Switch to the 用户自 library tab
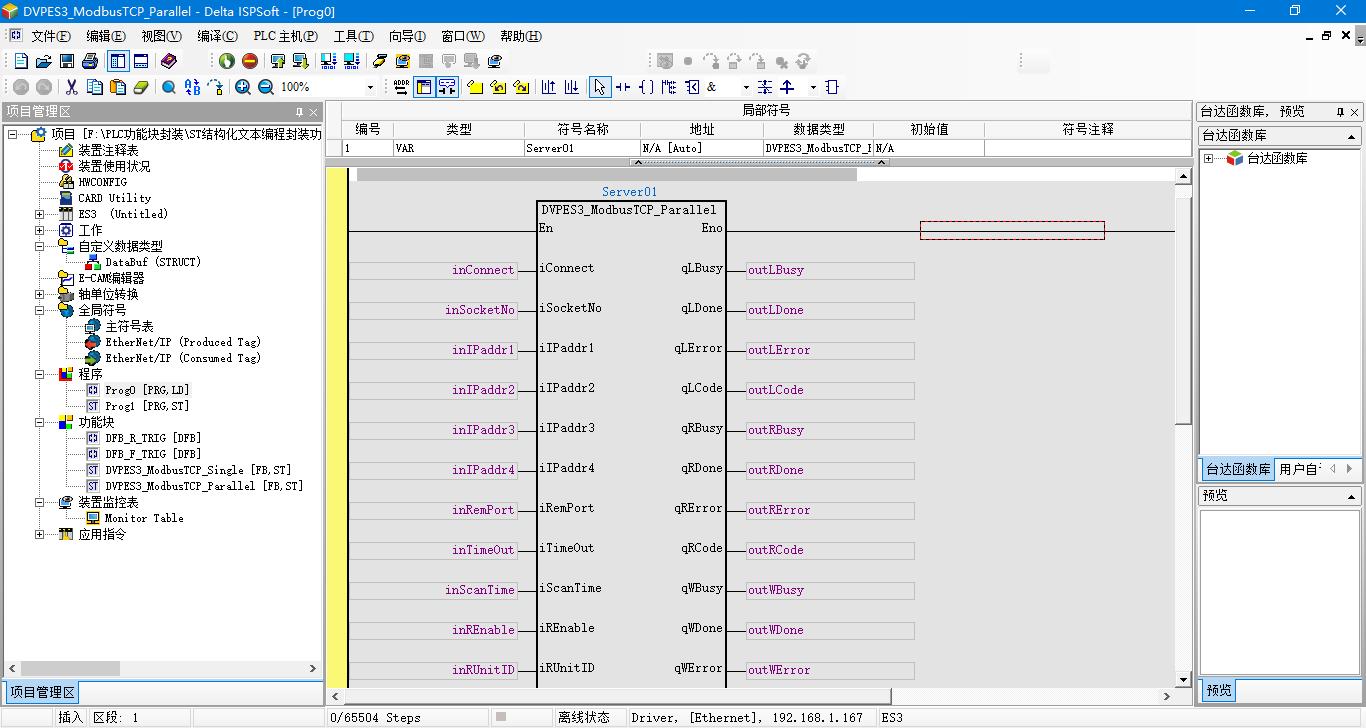Image resolution: width=1366 pixels, height=728 pixels. (x=1299, y=469)
